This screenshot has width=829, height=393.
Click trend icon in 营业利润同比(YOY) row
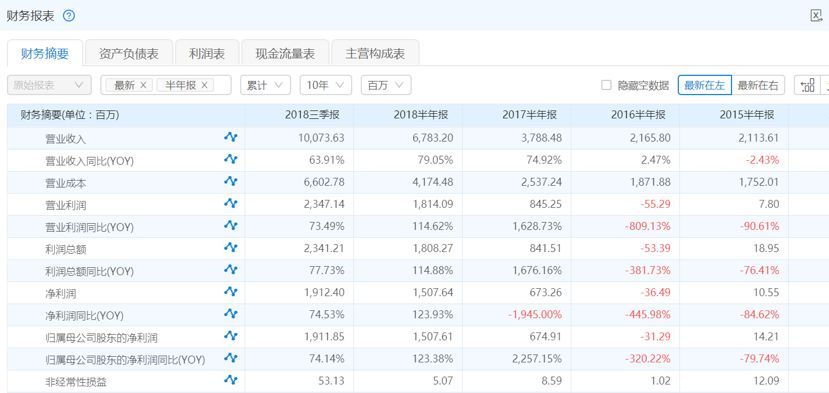[231, 225]
